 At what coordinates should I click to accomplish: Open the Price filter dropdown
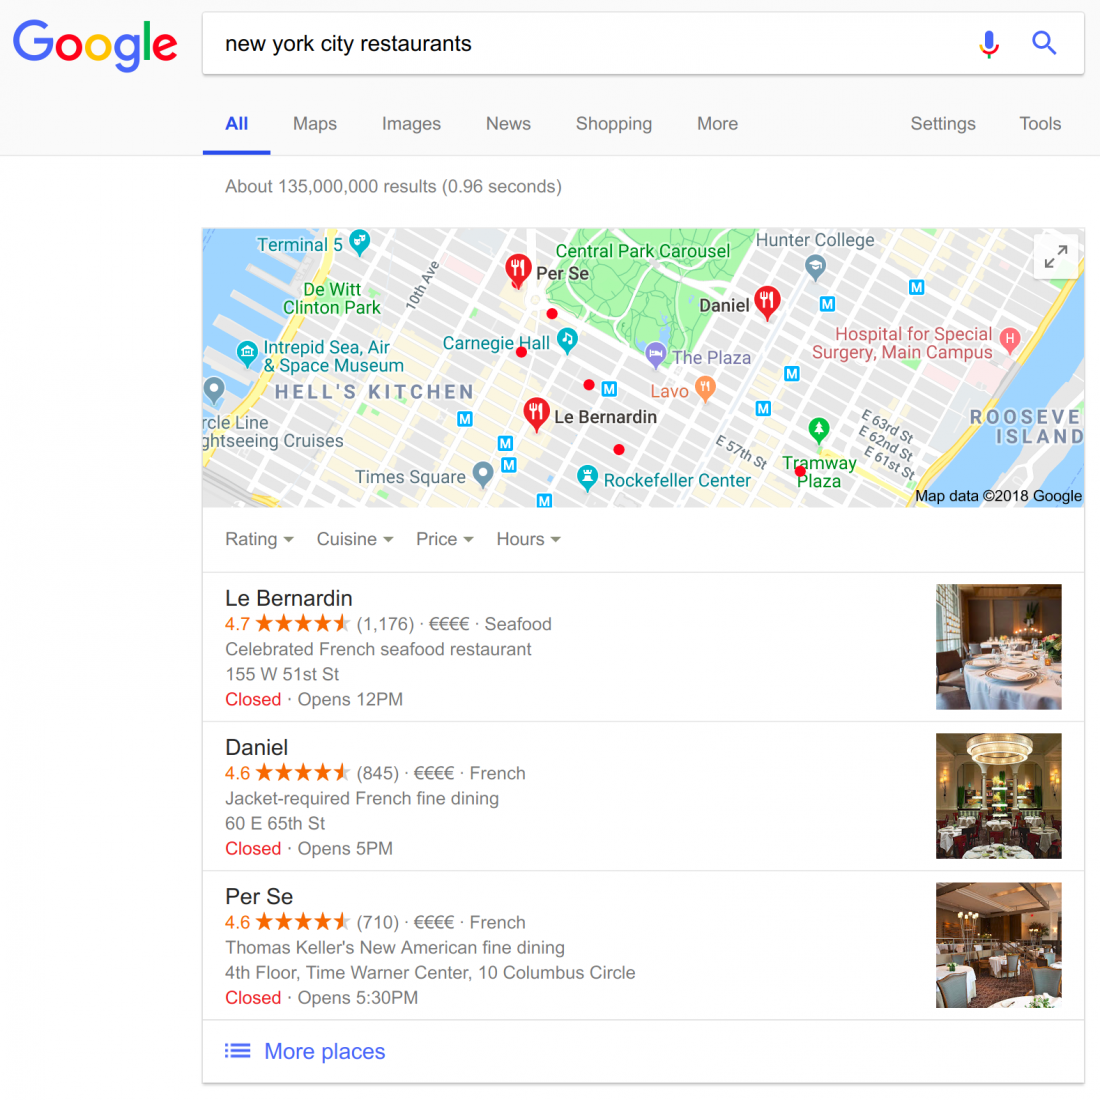[x=445, y=539]
